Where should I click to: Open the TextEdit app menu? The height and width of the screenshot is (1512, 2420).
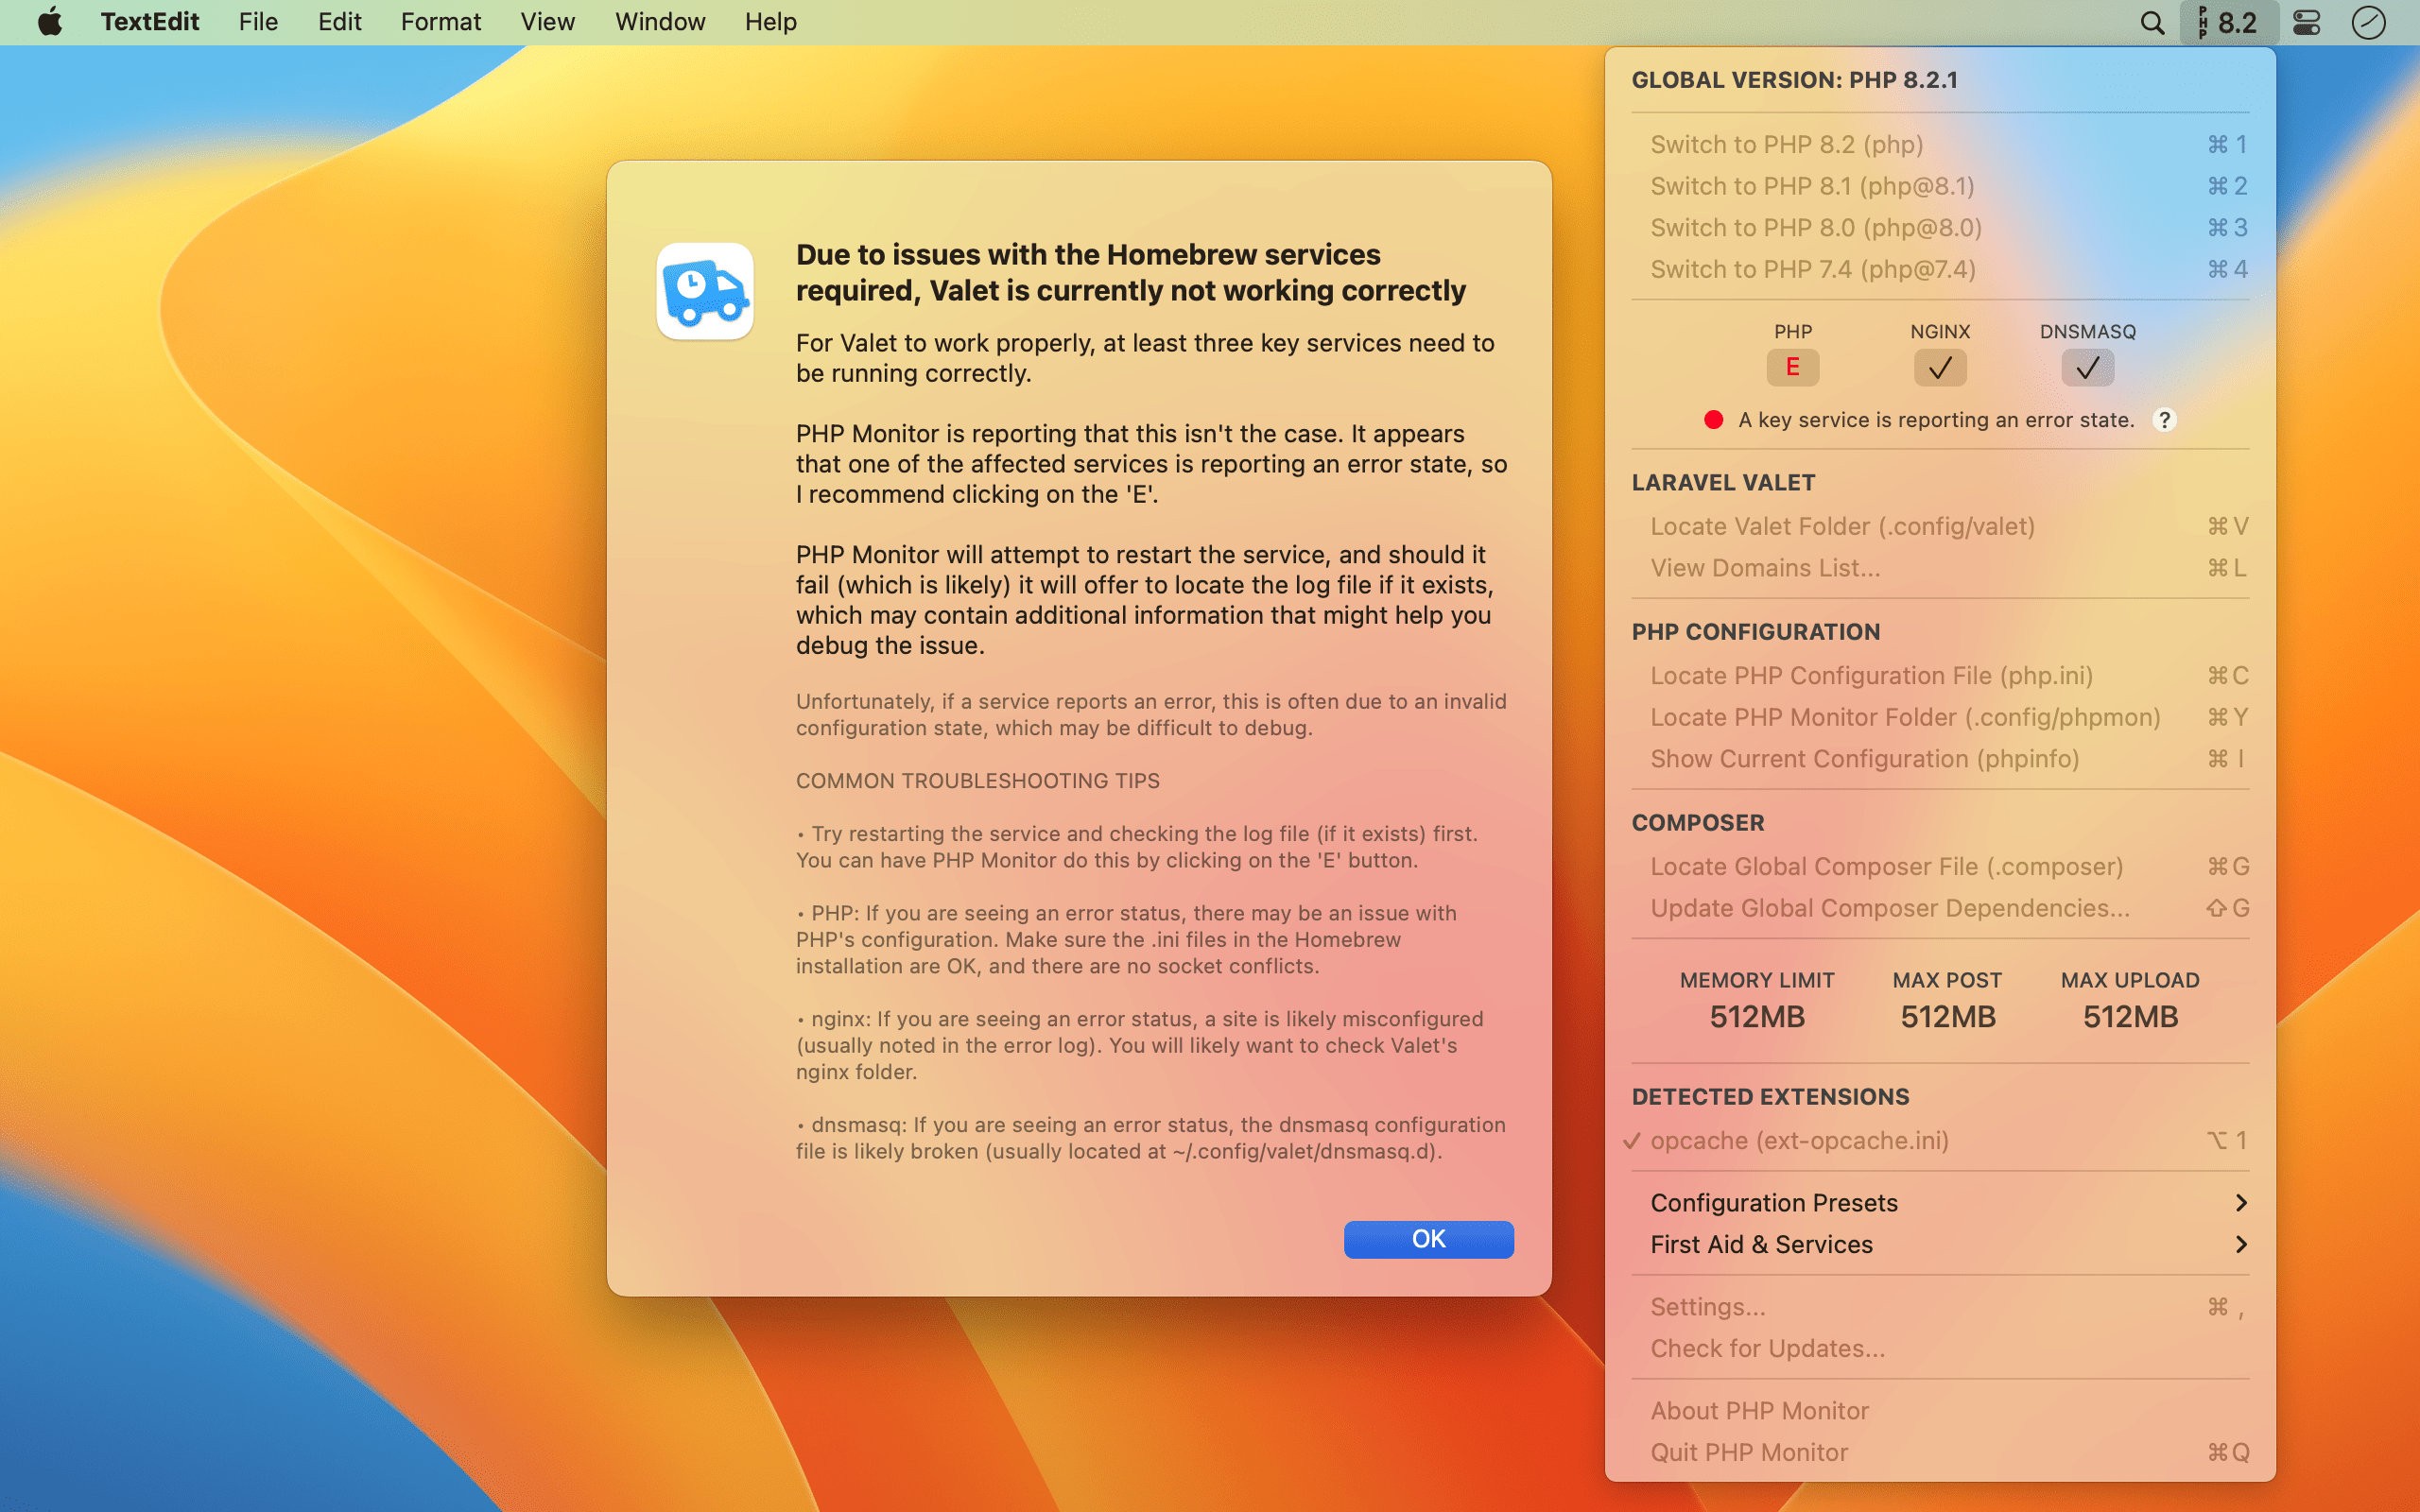pos(150,22)
